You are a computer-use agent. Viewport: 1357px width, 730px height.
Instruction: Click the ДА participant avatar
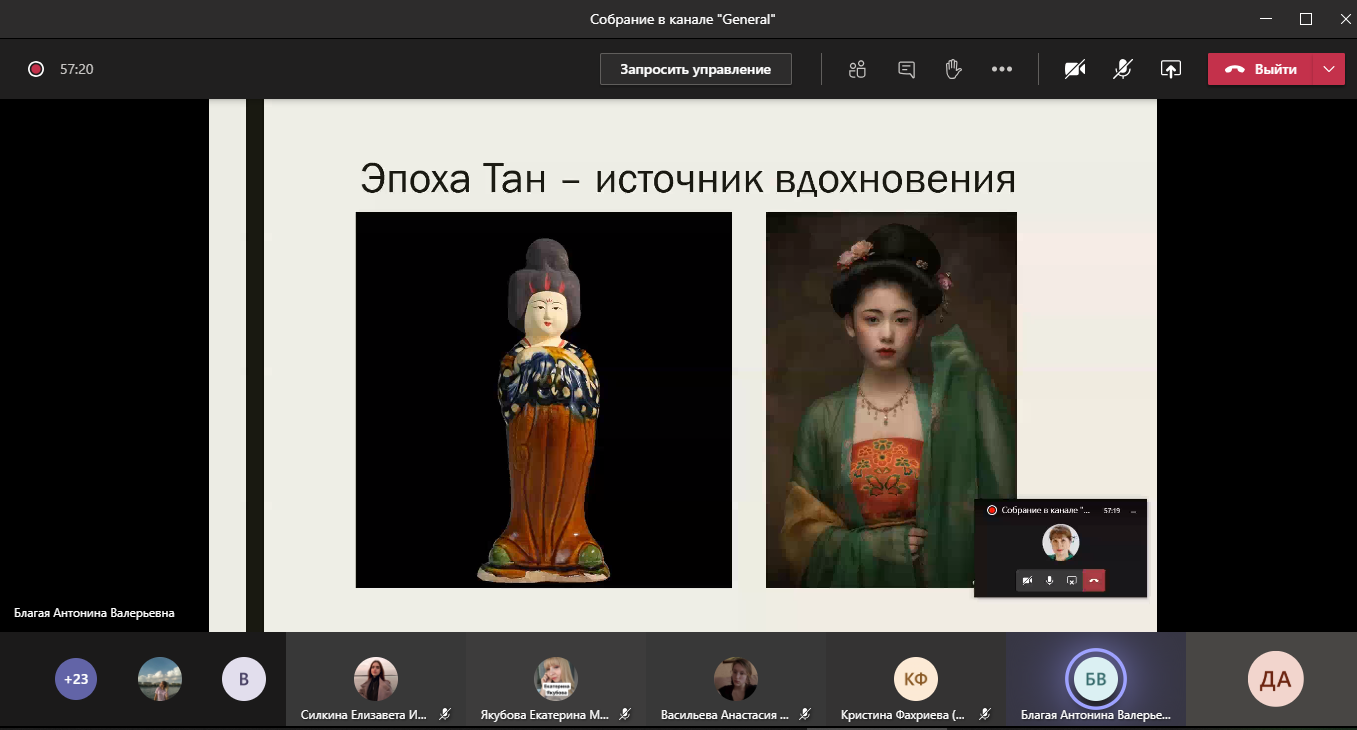pos(1275,680)
